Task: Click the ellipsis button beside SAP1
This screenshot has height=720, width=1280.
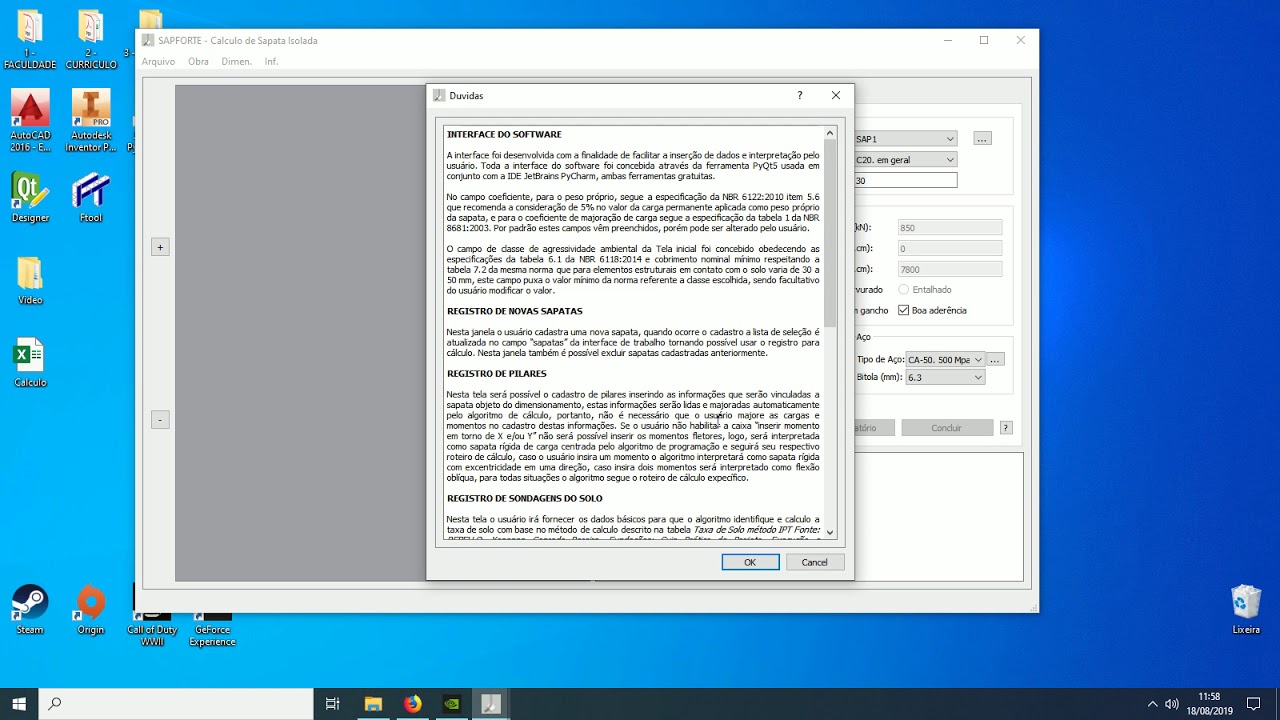Action: pyautogui.click(x=982, y=139)
